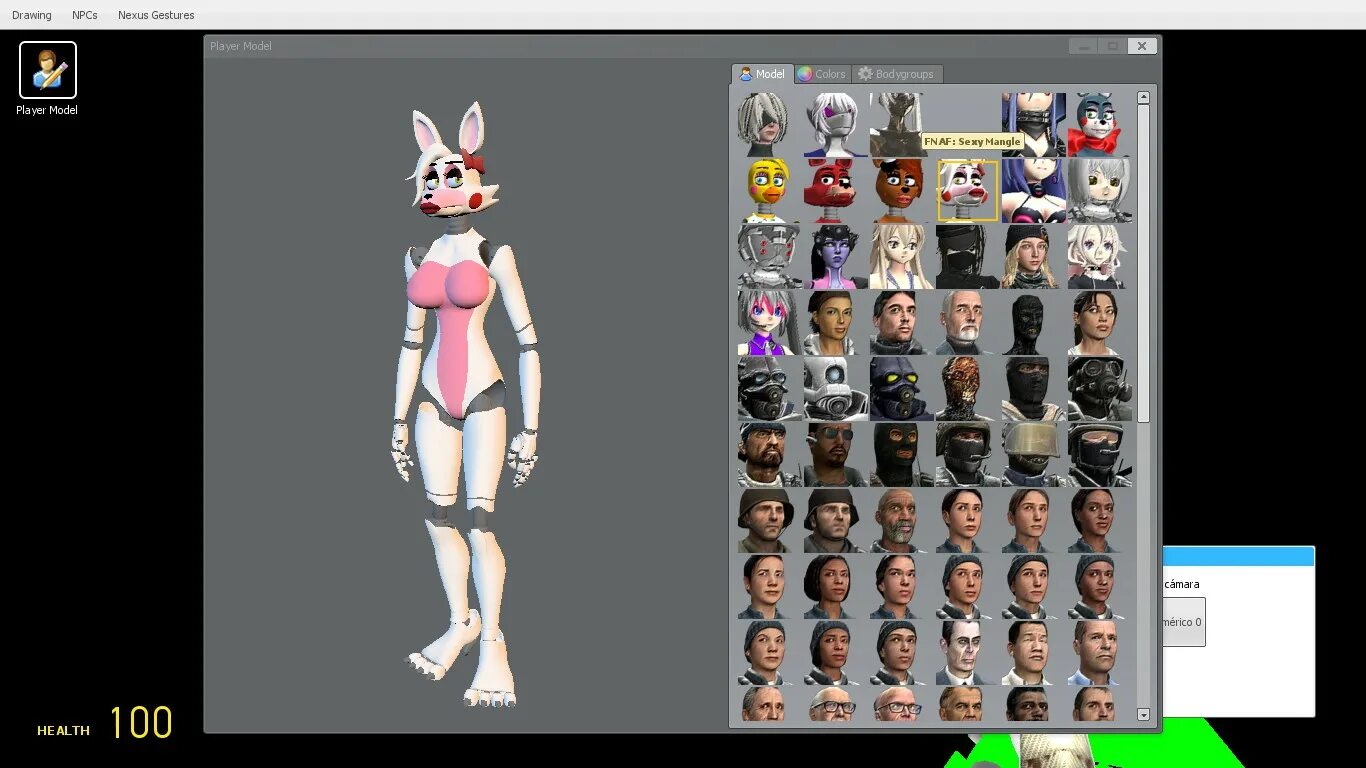
Task: Click the model list scrollbar thumb
Action: [1143, 263]
